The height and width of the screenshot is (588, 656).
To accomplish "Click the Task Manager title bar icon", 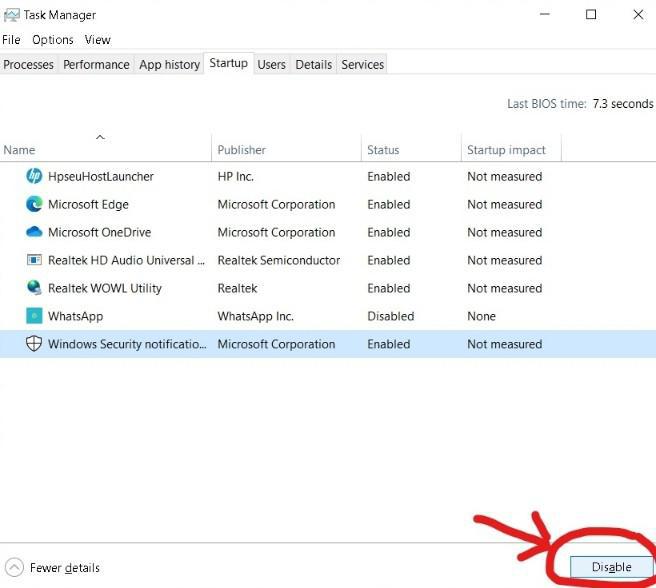I will pyautogui.click(x=11, y=15).
